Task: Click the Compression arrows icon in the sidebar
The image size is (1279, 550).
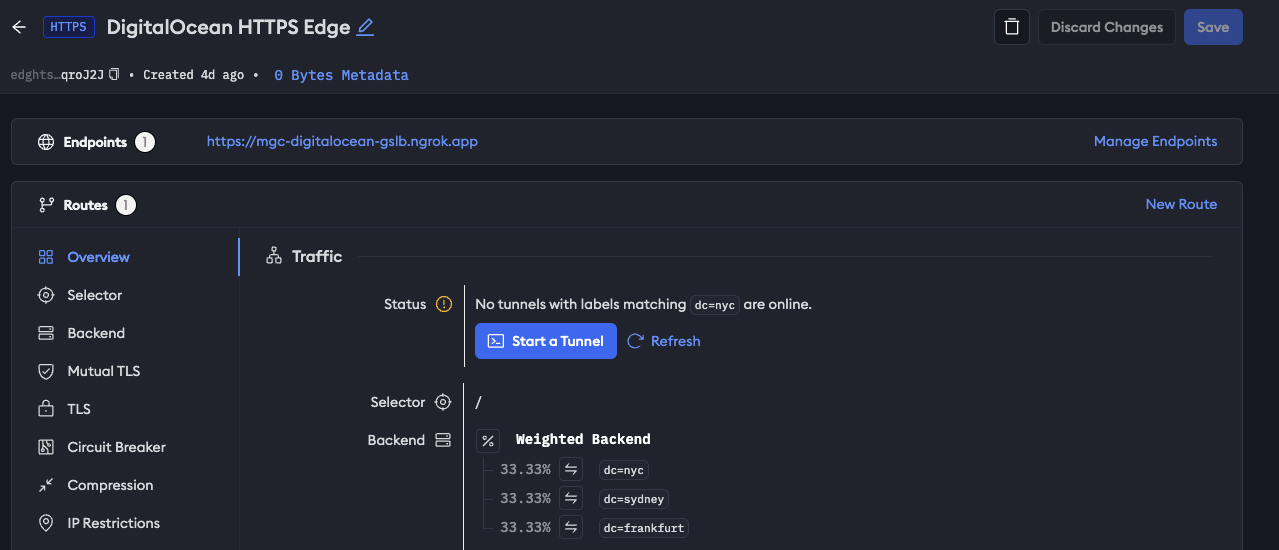Action: pos(46,485)
